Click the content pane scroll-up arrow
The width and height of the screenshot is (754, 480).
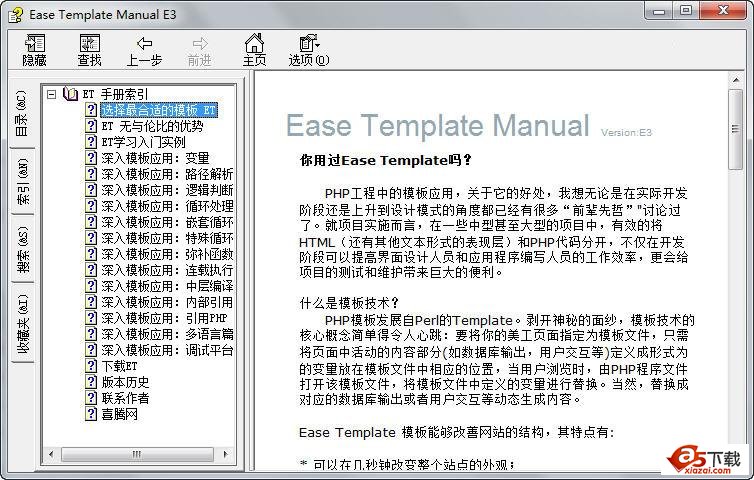(x=736, y=79)
